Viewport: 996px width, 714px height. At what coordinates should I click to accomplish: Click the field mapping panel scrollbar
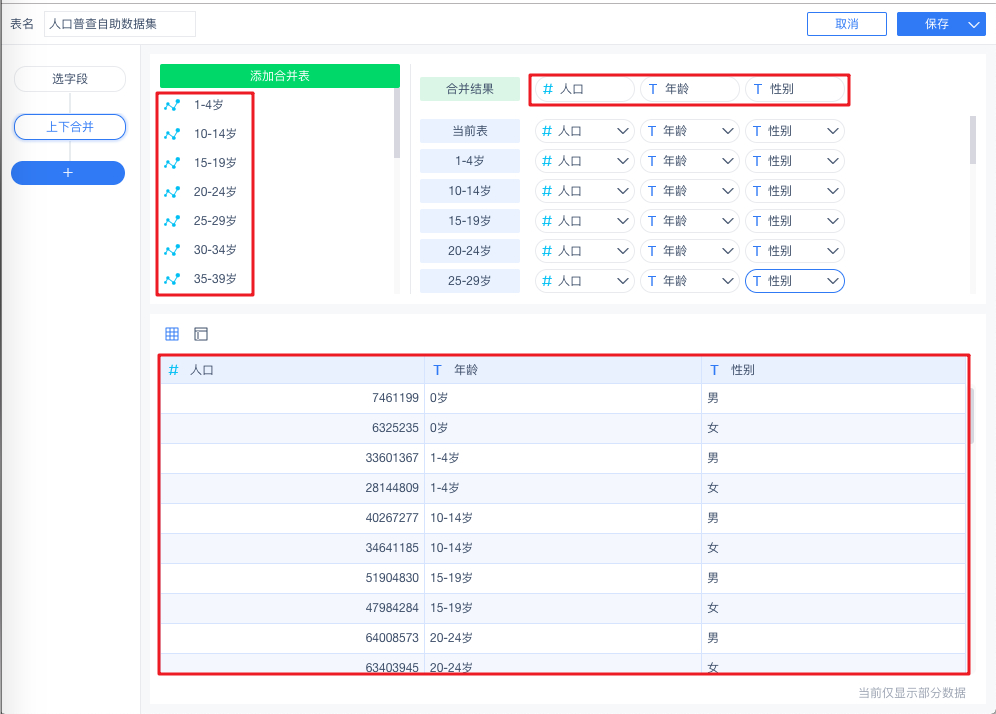(x=972, y=140)
